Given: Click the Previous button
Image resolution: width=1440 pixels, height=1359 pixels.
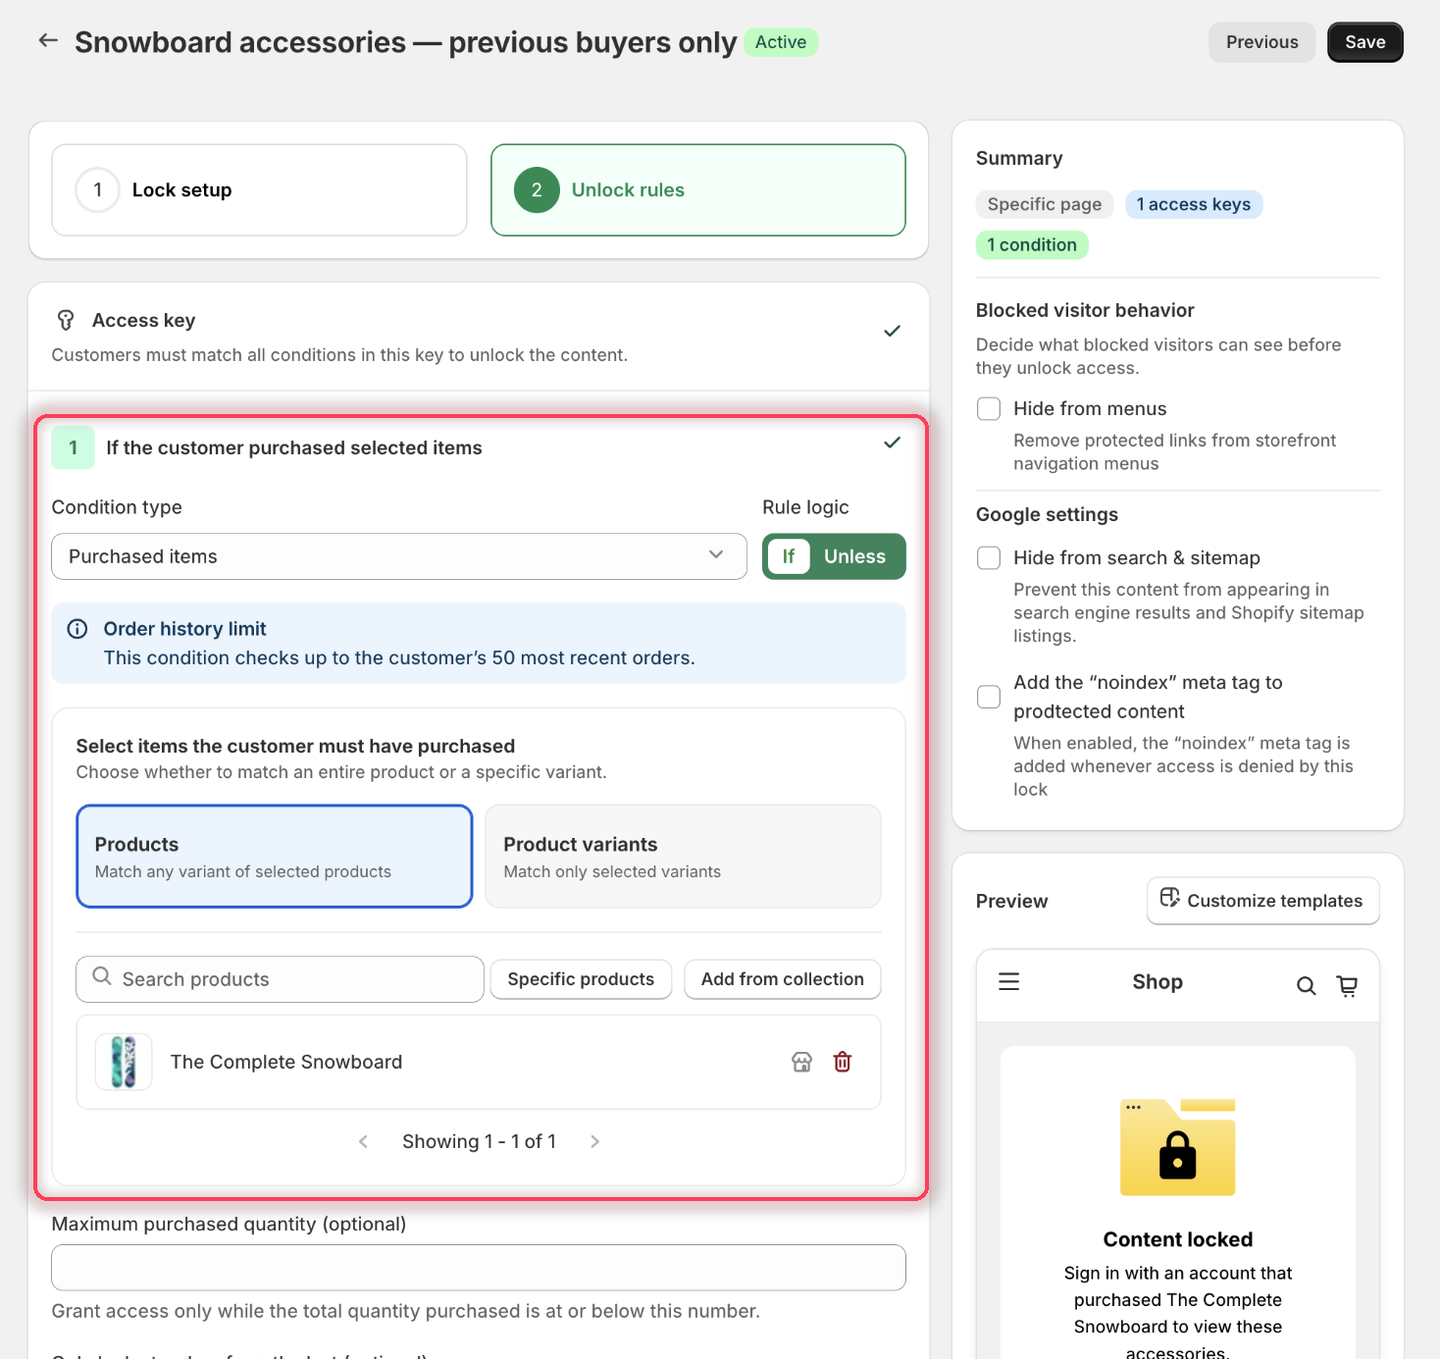Looking at the screenshot, I should (x=1262, y=42).
